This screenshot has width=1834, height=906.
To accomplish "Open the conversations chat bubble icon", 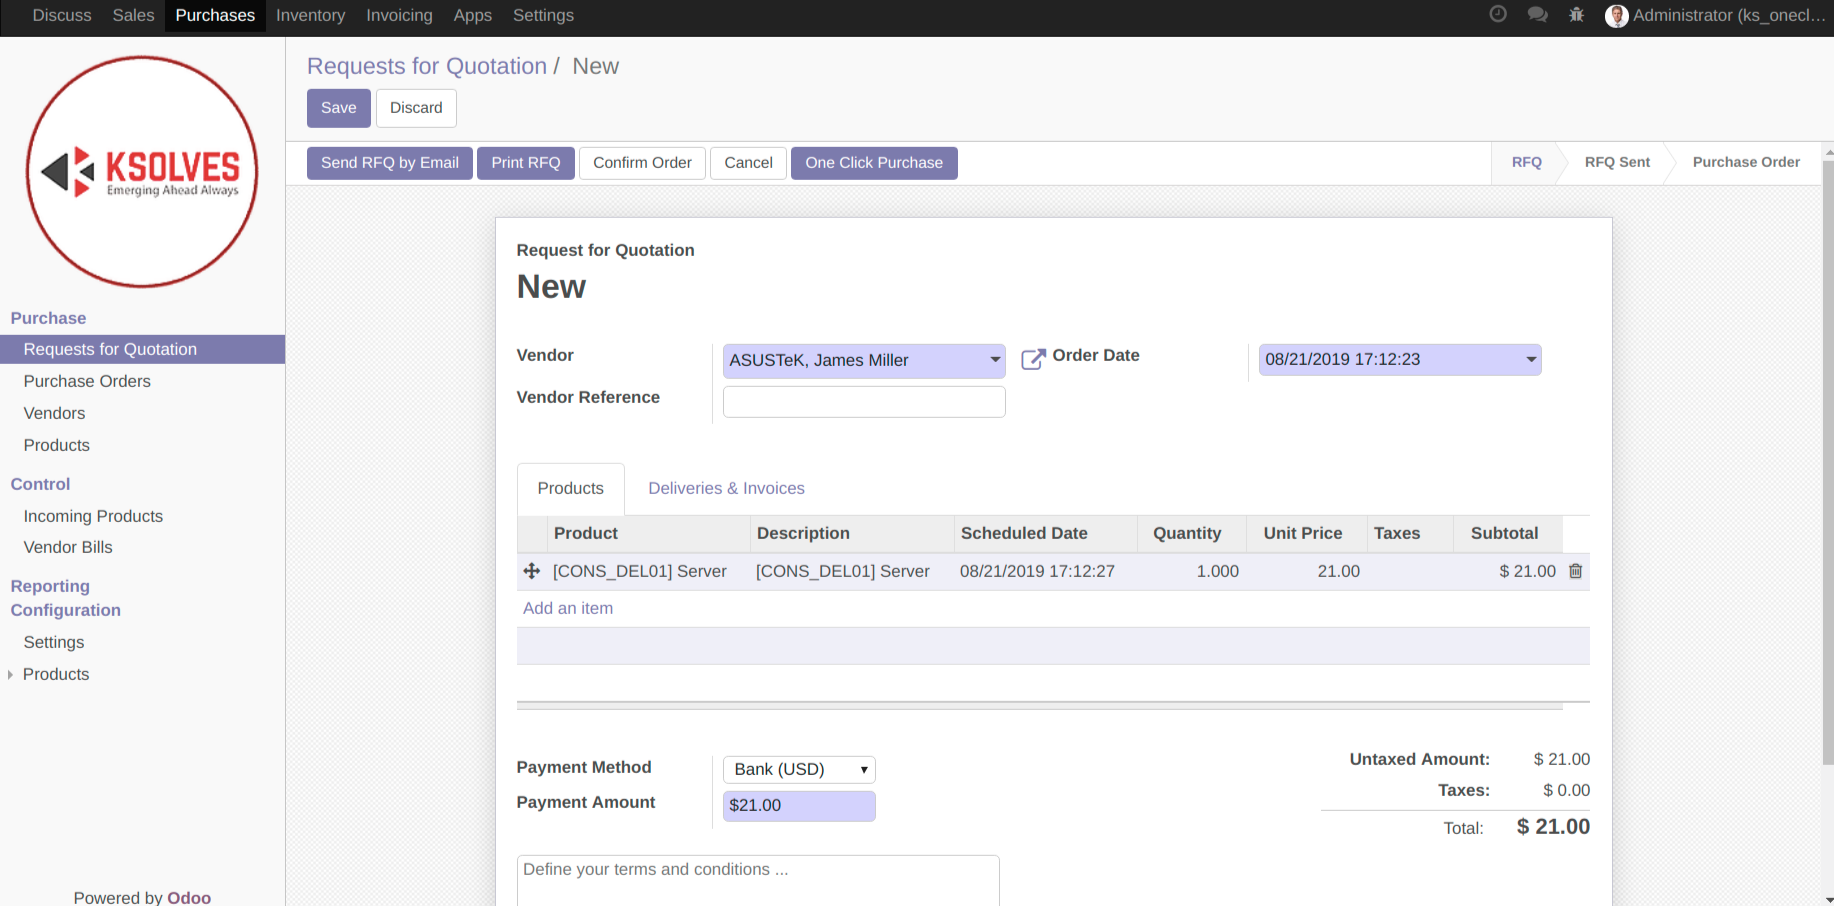I will [x=1537, y=14].
